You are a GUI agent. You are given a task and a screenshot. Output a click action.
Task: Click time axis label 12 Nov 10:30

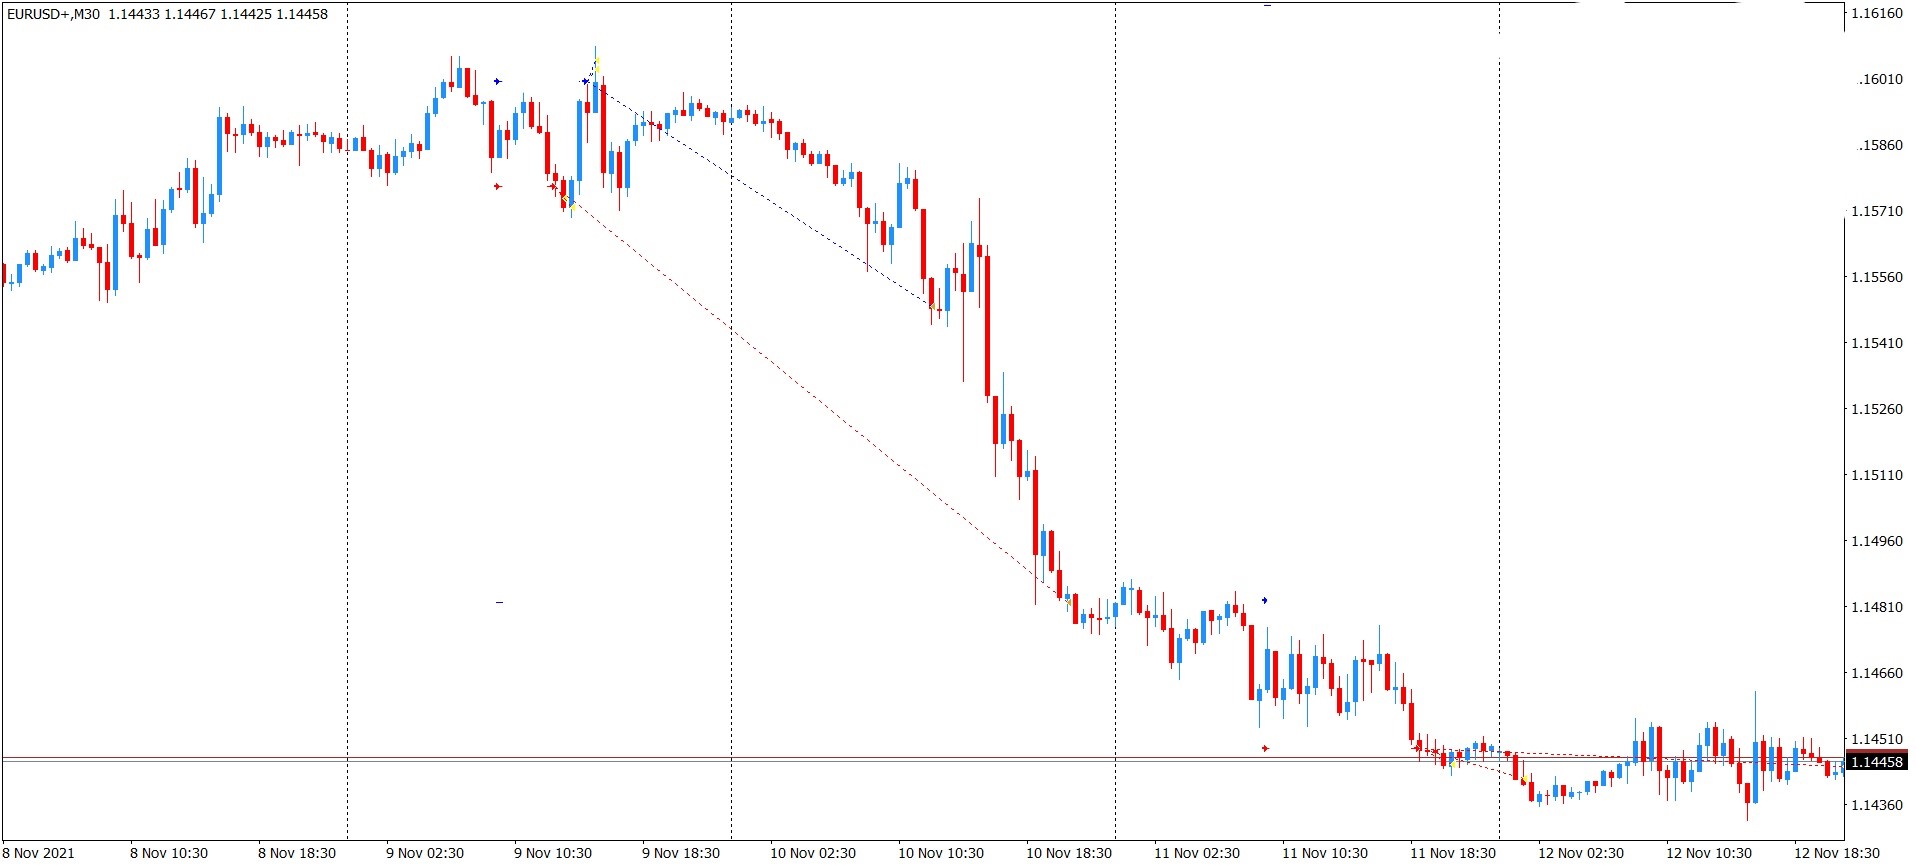[x=1709, y=853]
